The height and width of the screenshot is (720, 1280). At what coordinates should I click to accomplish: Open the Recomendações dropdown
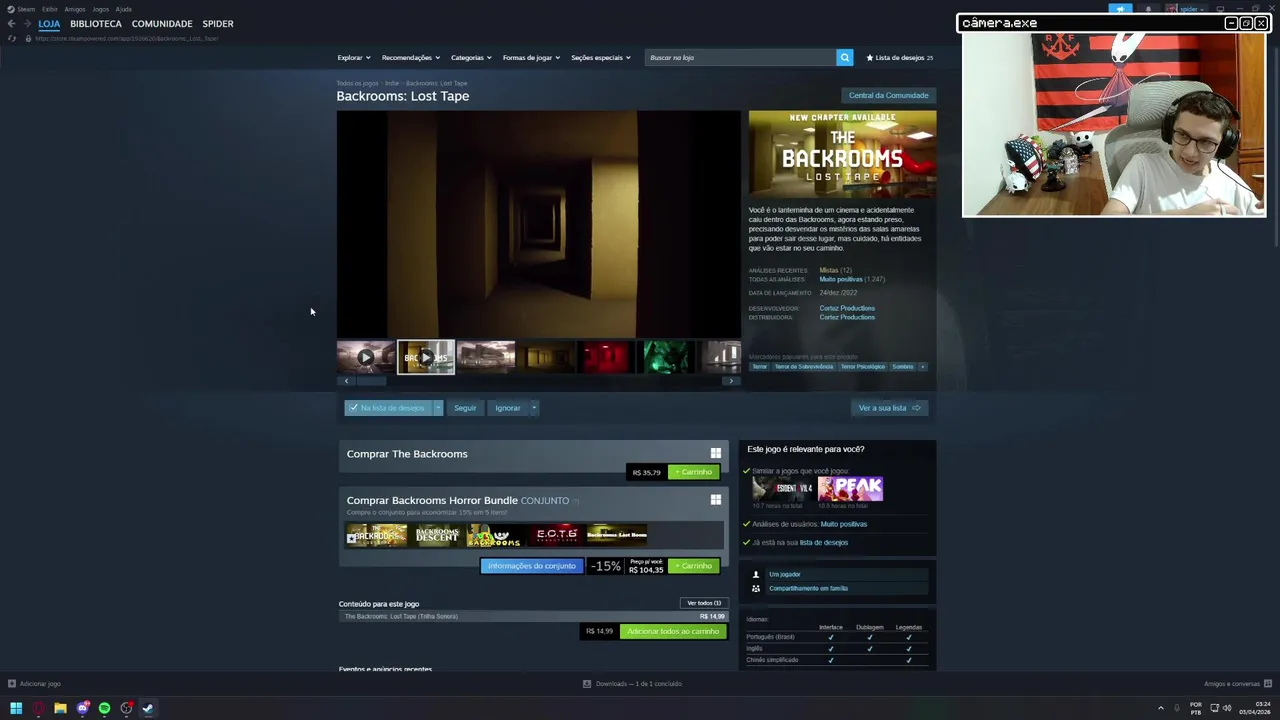(410, 57)
